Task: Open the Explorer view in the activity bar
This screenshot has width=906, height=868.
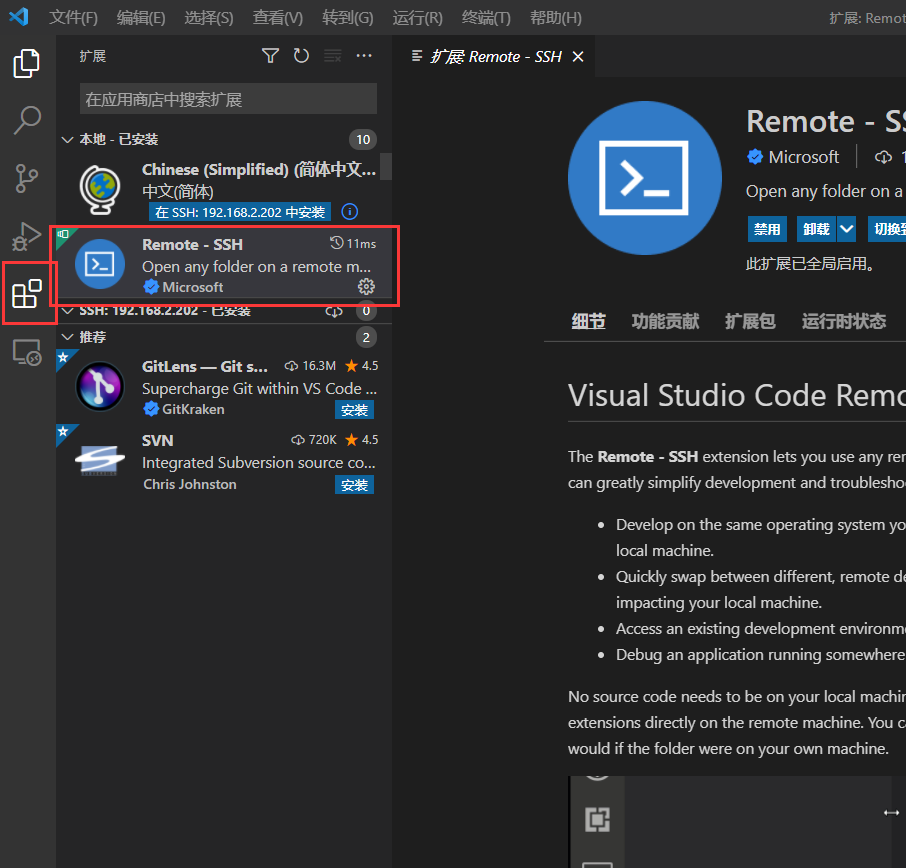Action: tap(26, 63)
